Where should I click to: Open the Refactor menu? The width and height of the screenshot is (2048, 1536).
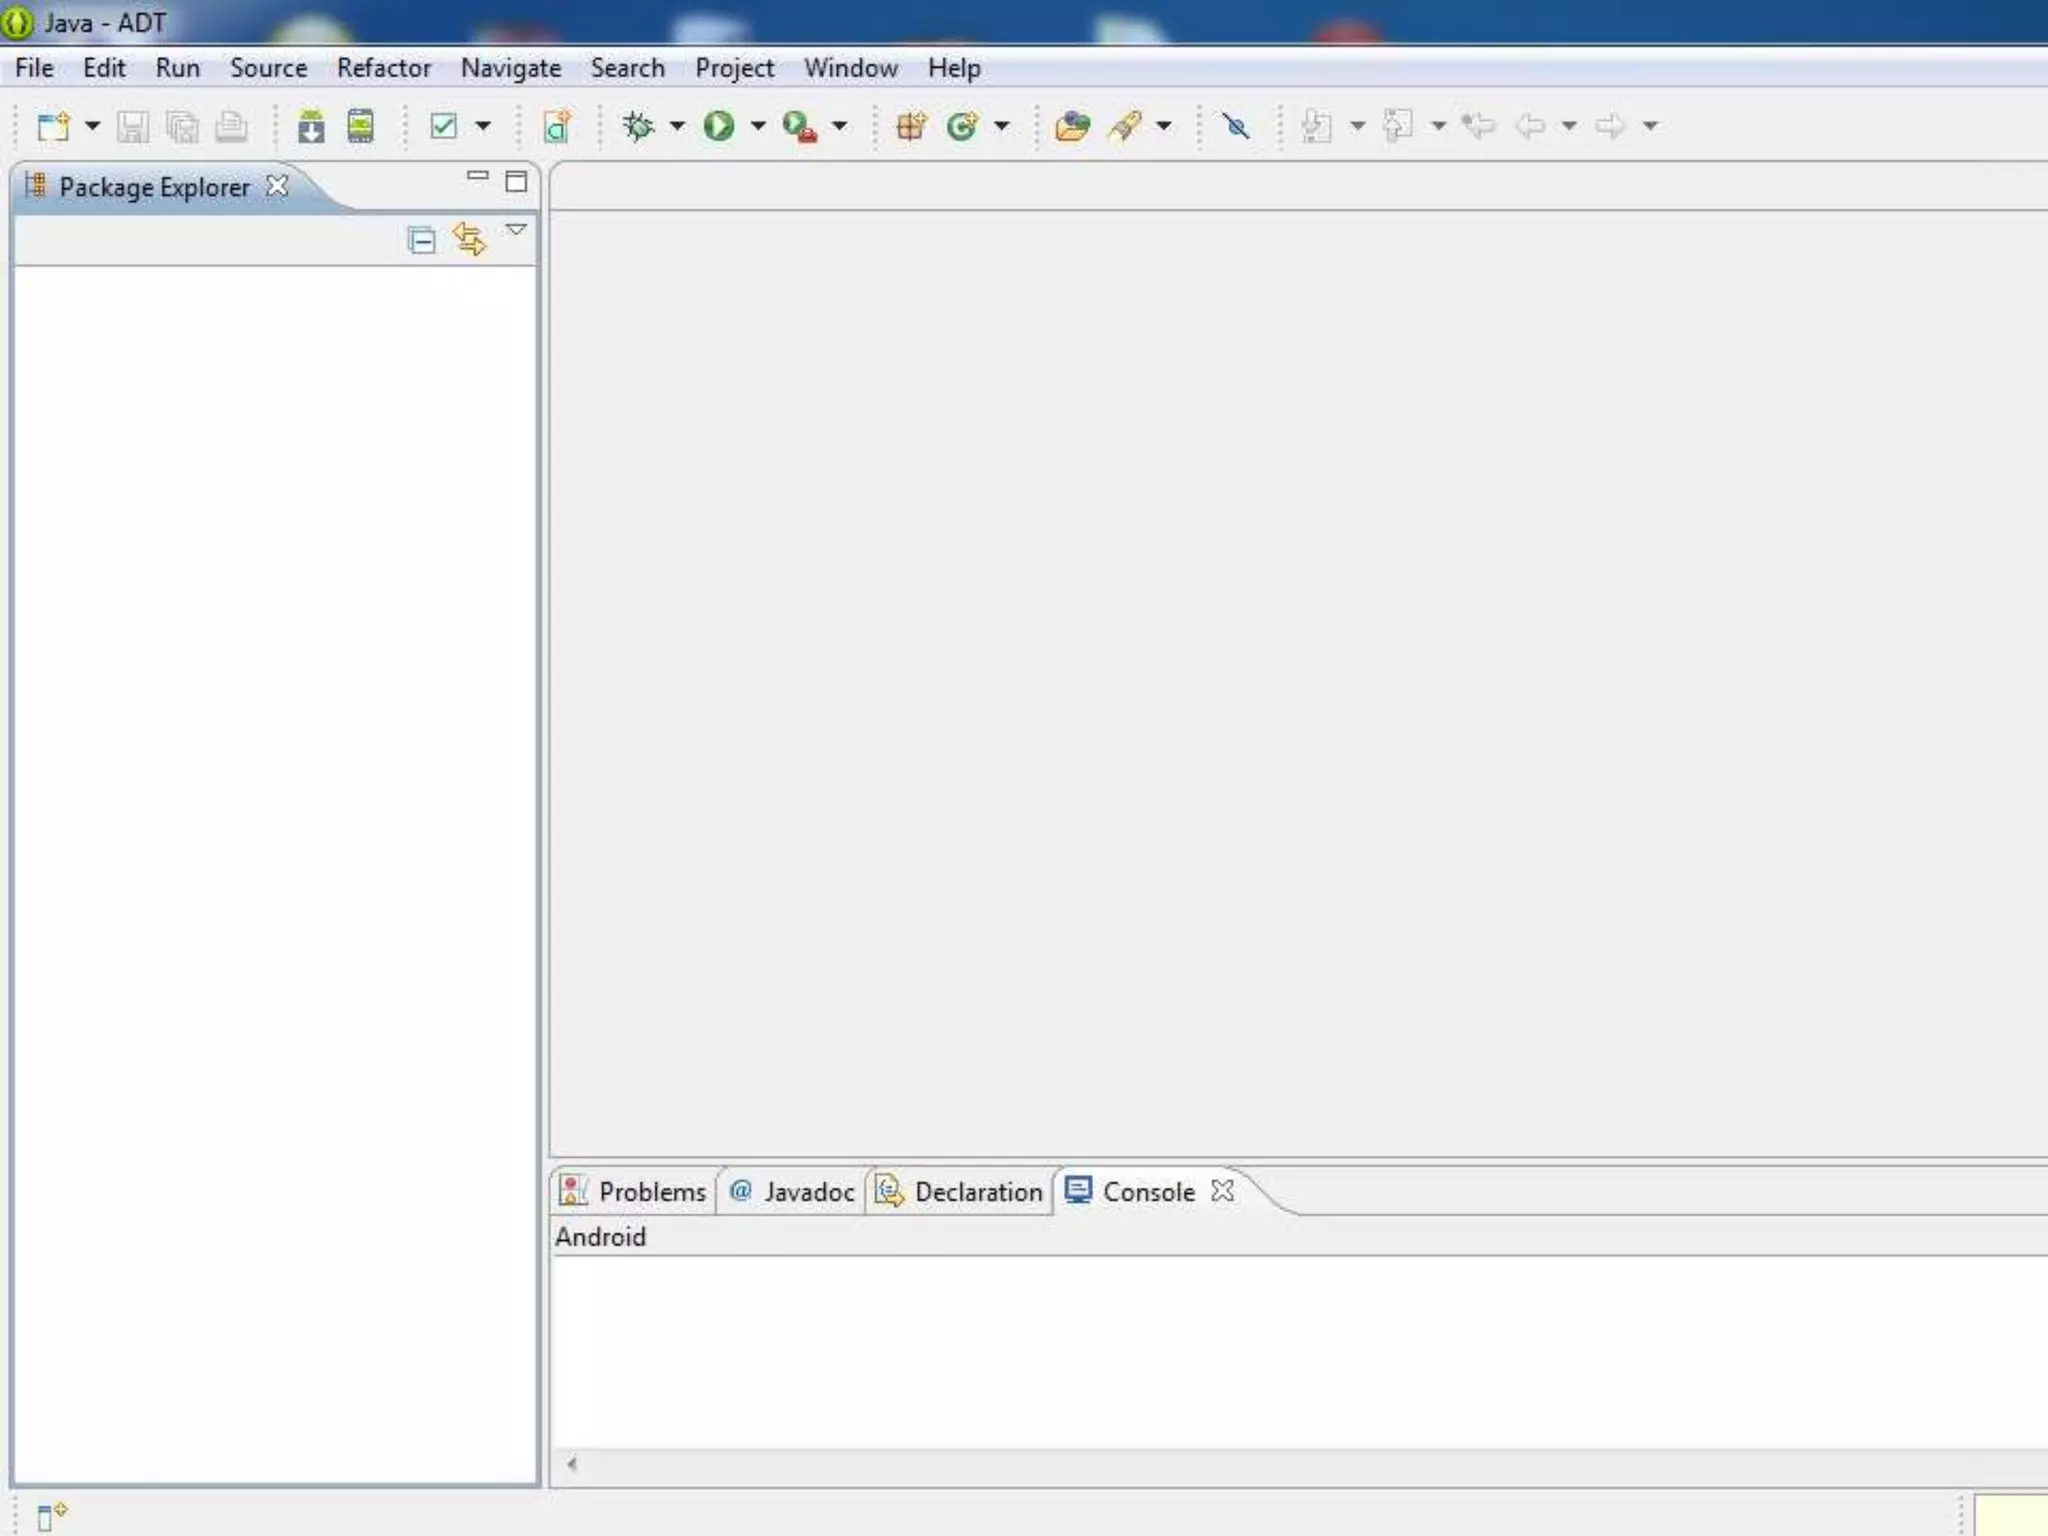[383, 68]
